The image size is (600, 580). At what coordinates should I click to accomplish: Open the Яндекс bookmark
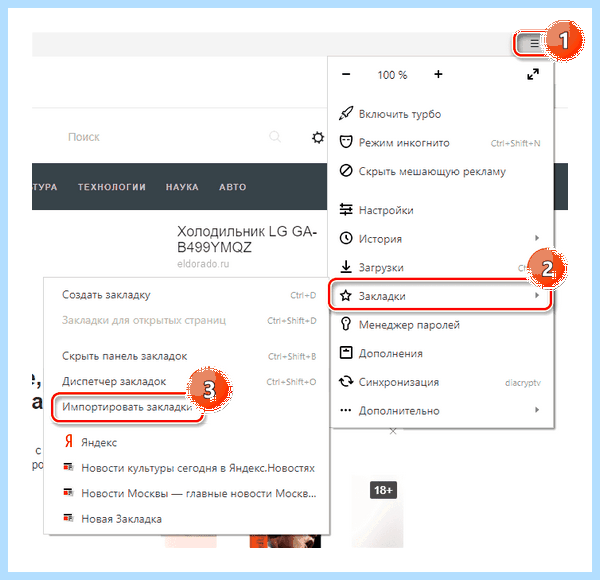coord(186,442)
